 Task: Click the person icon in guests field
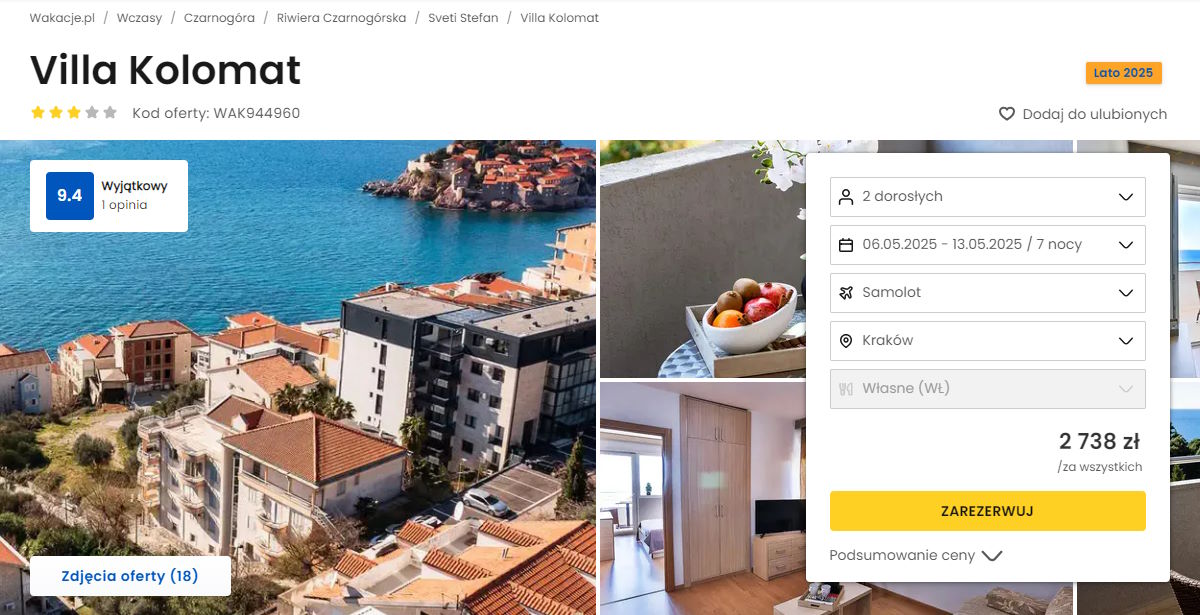(x=846, y=197)
